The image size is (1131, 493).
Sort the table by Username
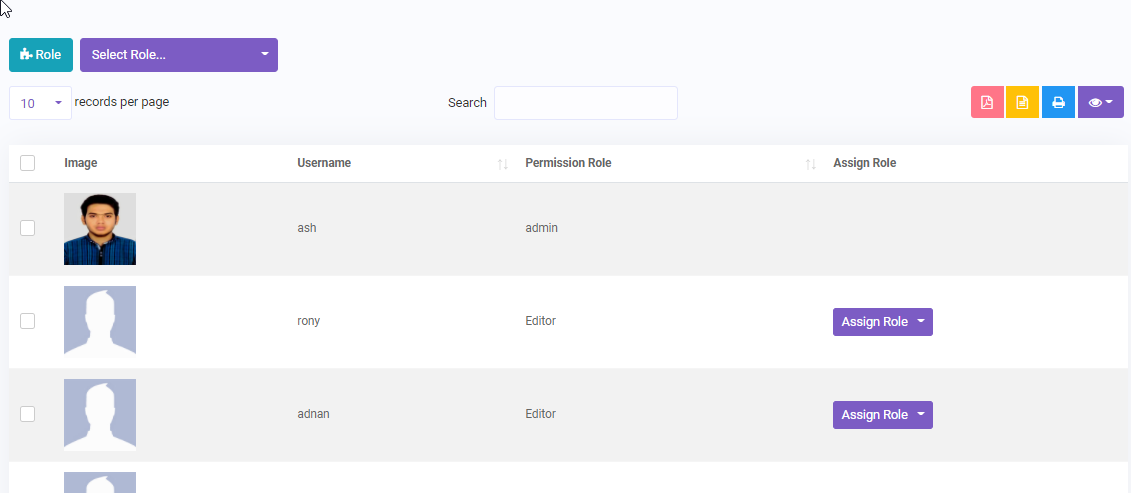pyautogui.click(x=324, y=163)
